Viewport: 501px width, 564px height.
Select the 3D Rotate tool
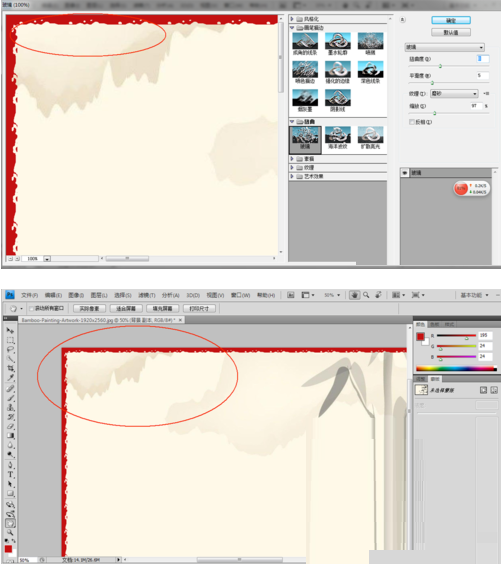click(x=10, y=505)
